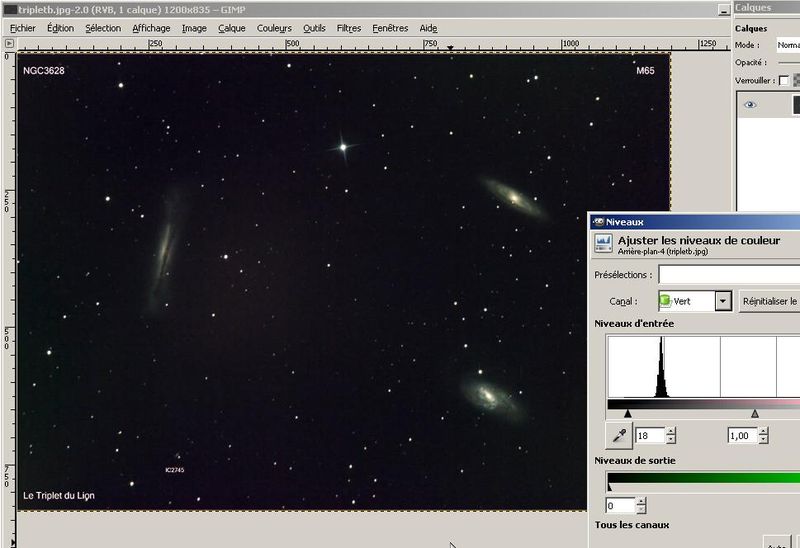800x548 pixels.
Task: Increase the gamma 1,00 value stepper
Action: tap(764, 432)
